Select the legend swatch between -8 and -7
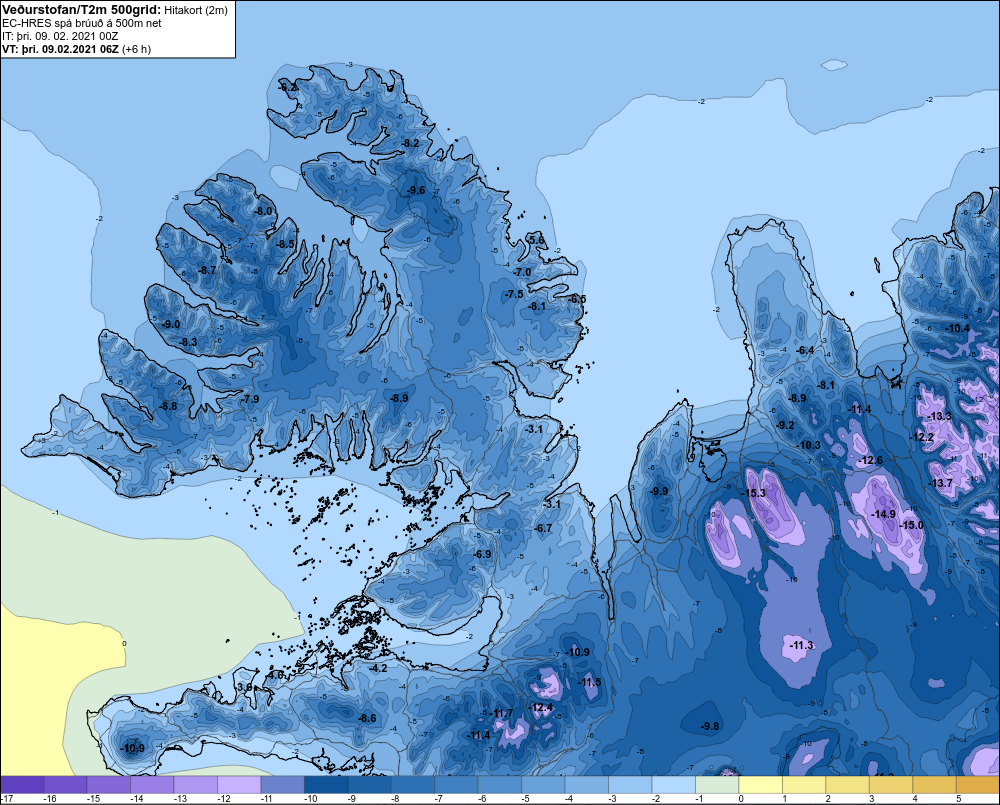 (x=413, y=785)
